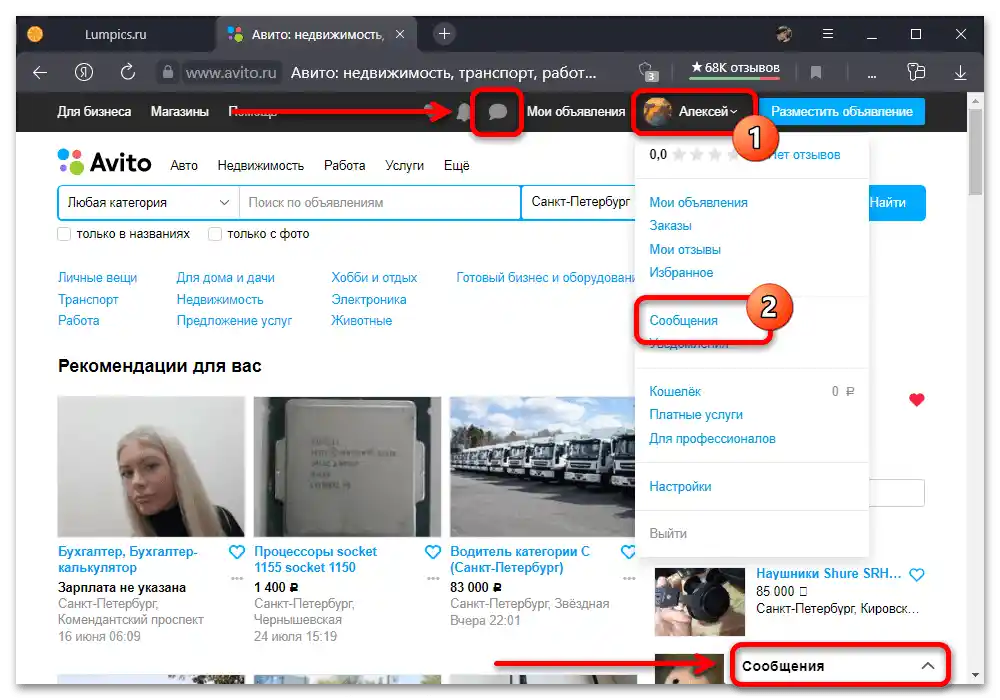Open more options for Бухгалтер listing
Screen dimensions: 1000x700
(237, 578)
